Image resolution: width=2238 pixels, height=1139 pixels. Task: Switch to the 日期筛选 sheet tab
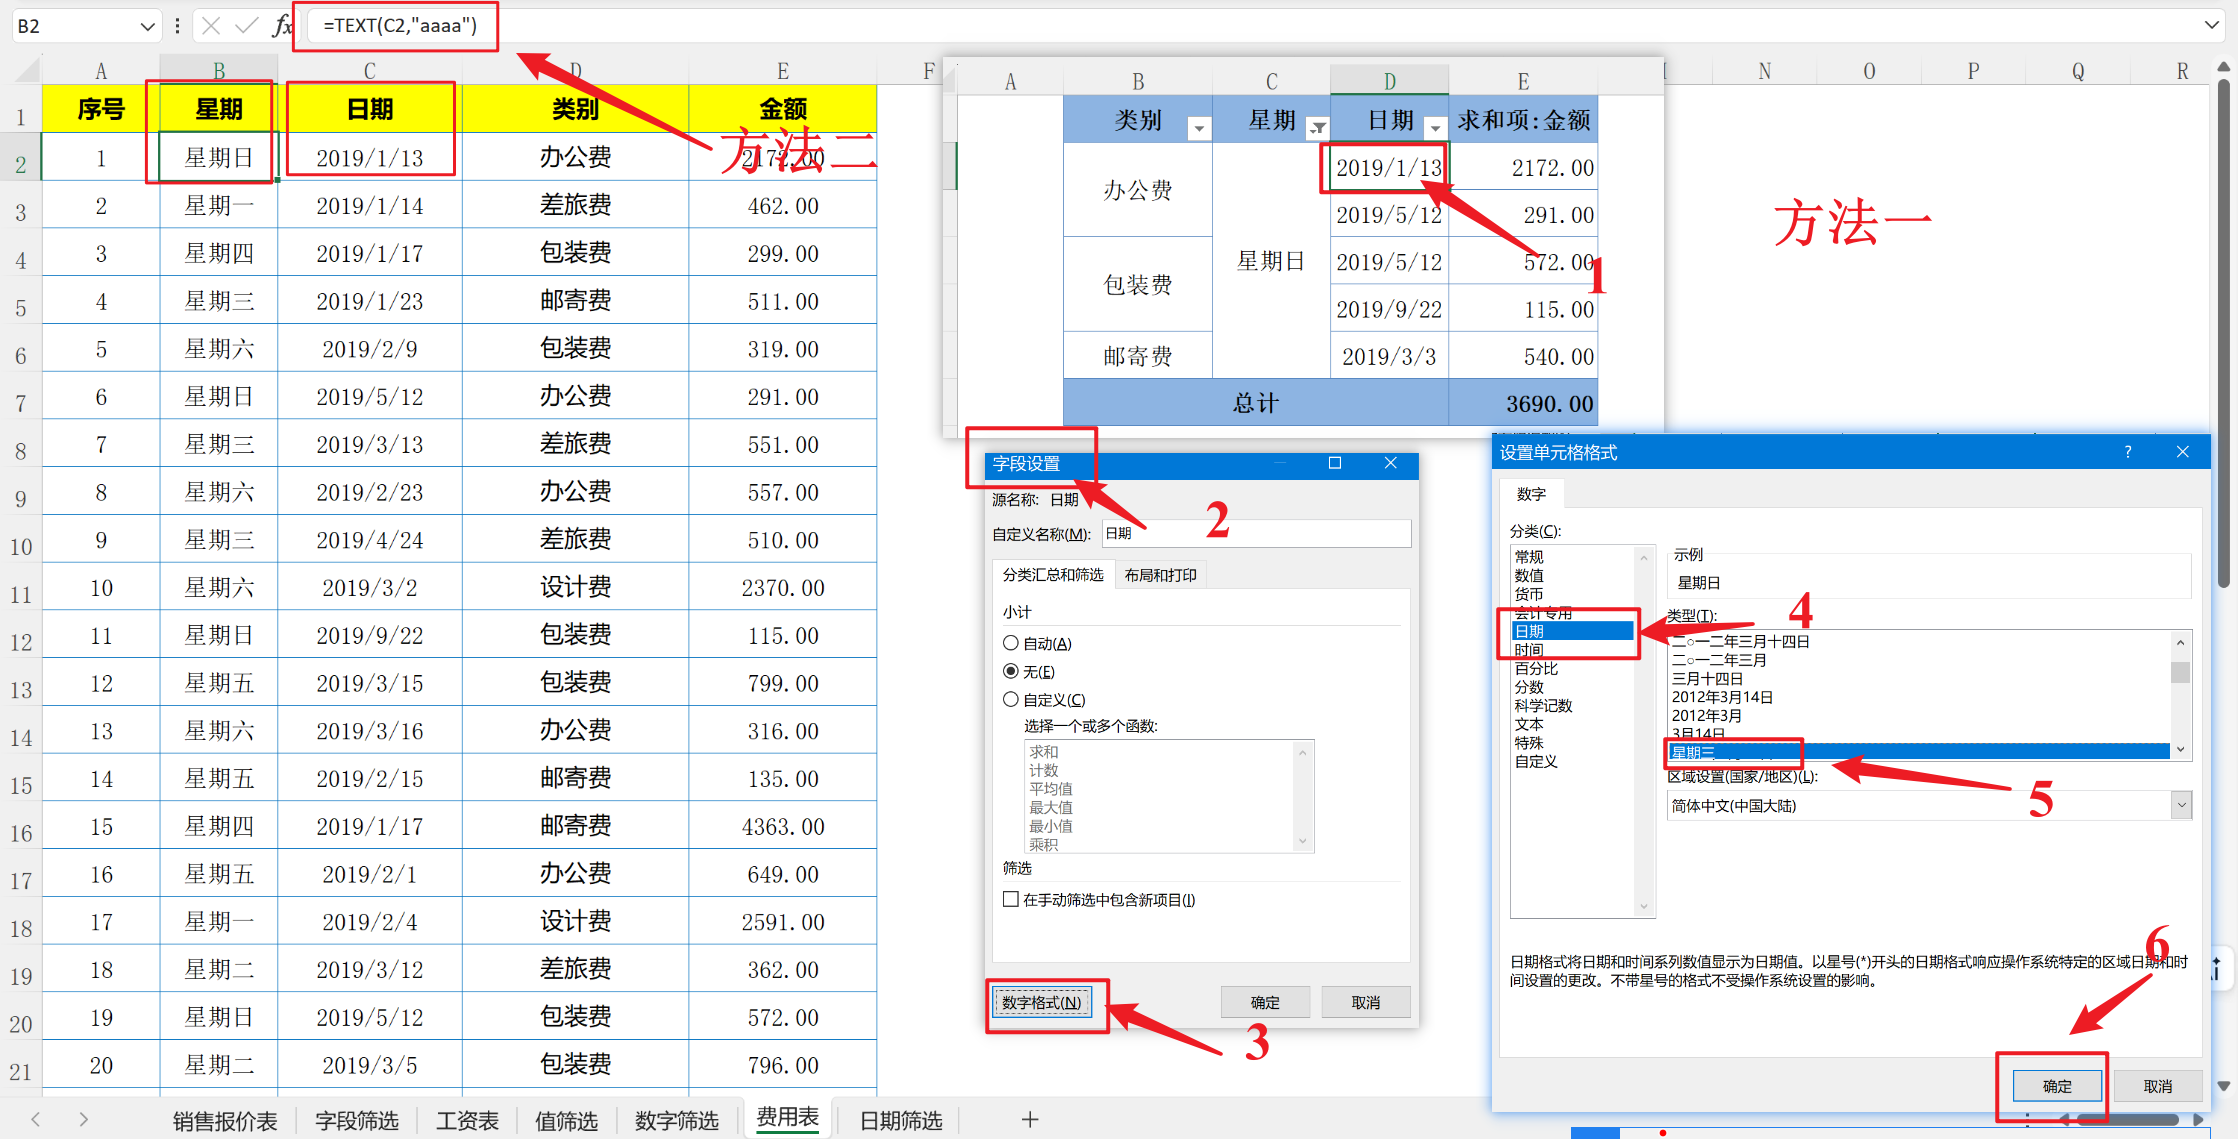(x=901, y=1120)
